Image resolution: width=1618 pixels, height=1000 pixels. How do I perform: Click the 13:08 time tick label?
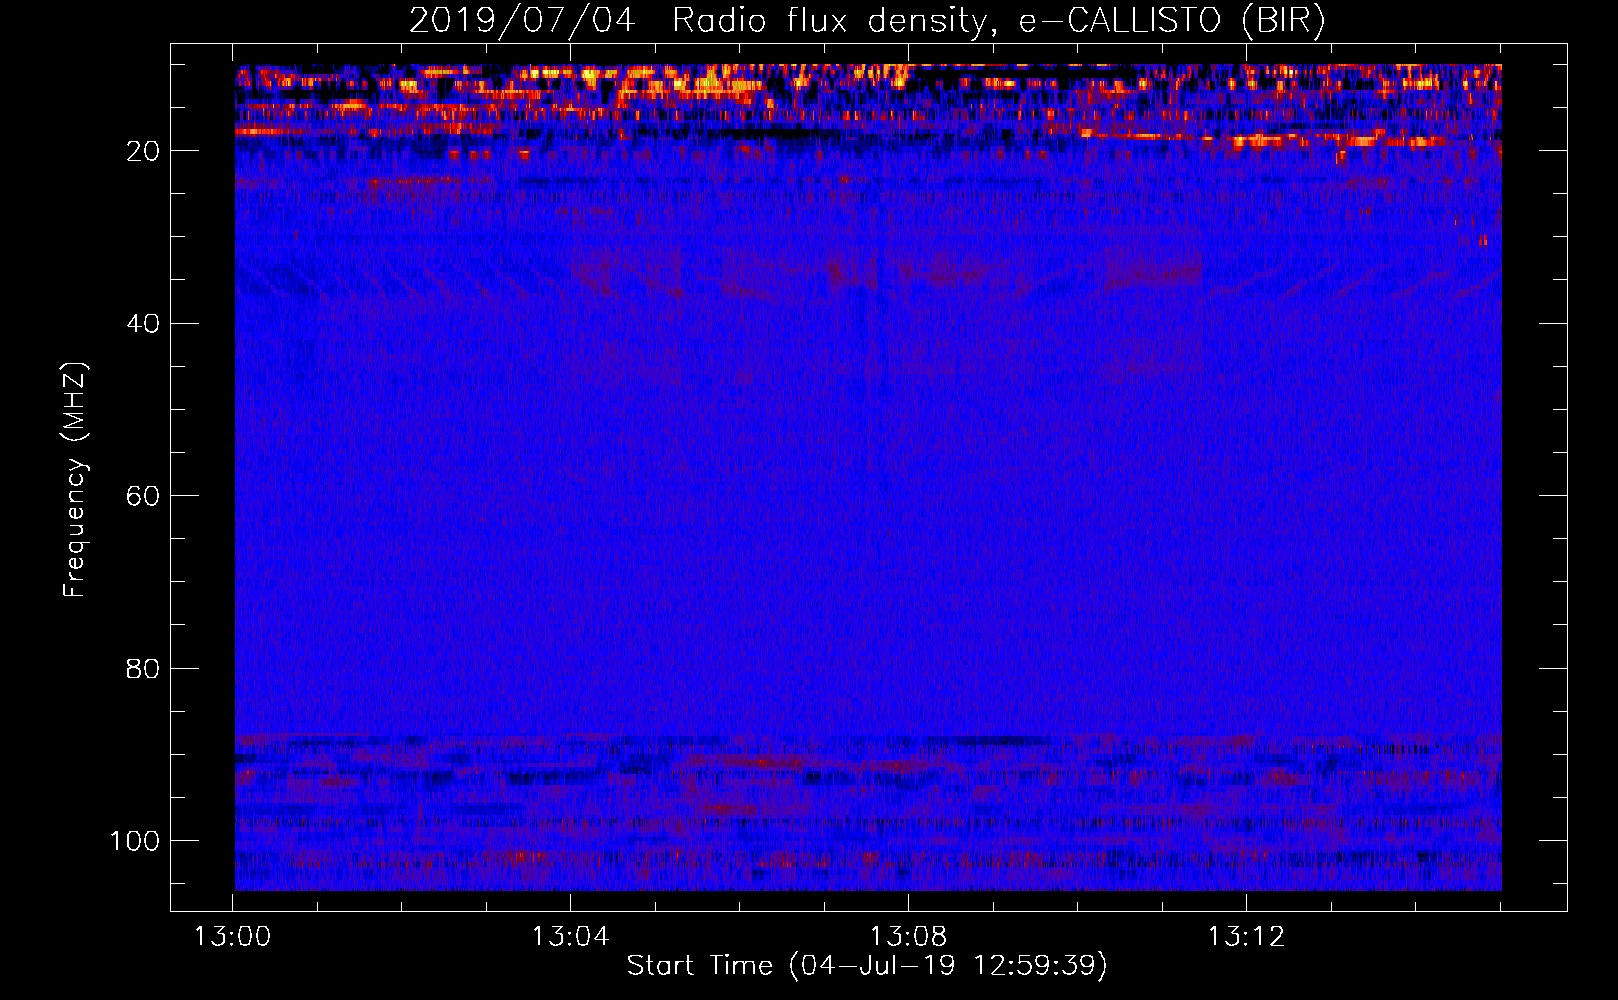pyautogui.click(x=908, y=937)
